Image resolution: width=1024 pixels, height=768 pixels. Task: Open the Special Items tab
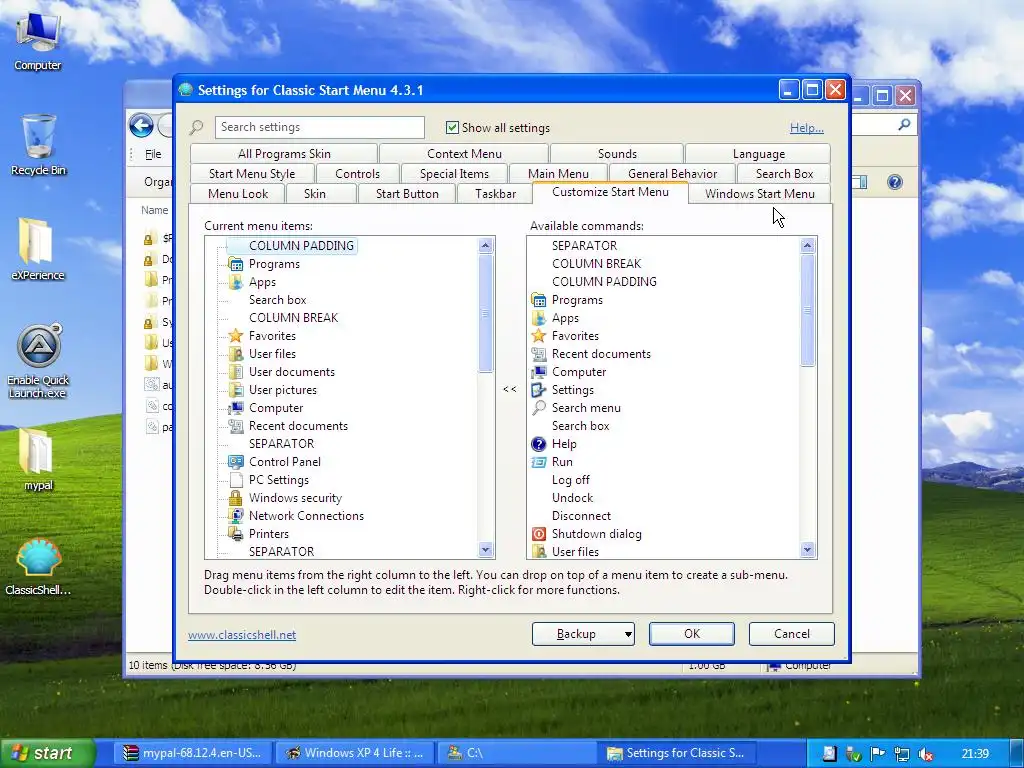(454, 174)
